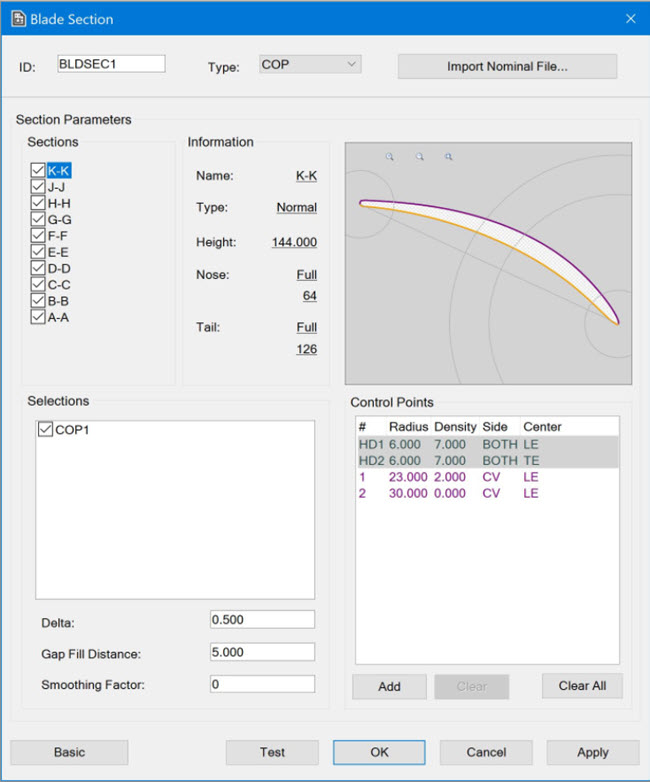The width and height of the screenshot is (650, 782).
Task: Close the Blade Section dialog
Action: pos(630,19)
